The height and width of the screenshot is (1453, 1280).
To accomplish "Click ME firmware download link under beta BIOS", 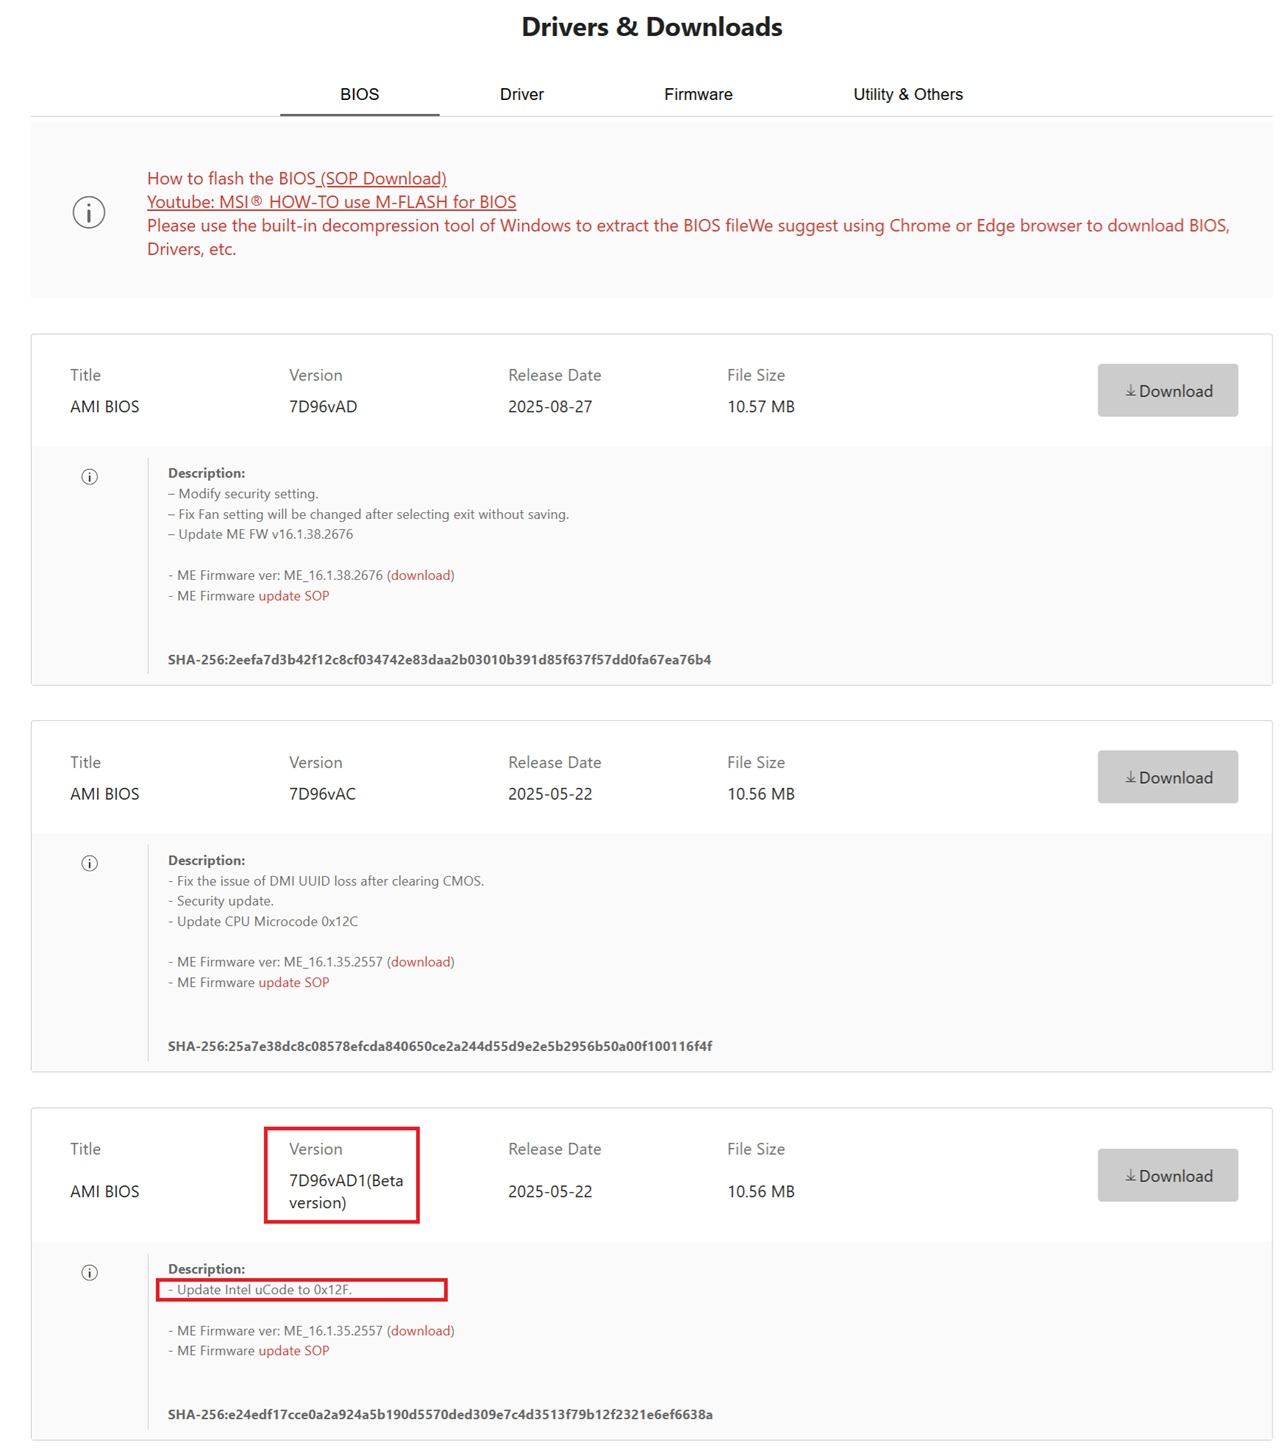I will pos(420,1331).
